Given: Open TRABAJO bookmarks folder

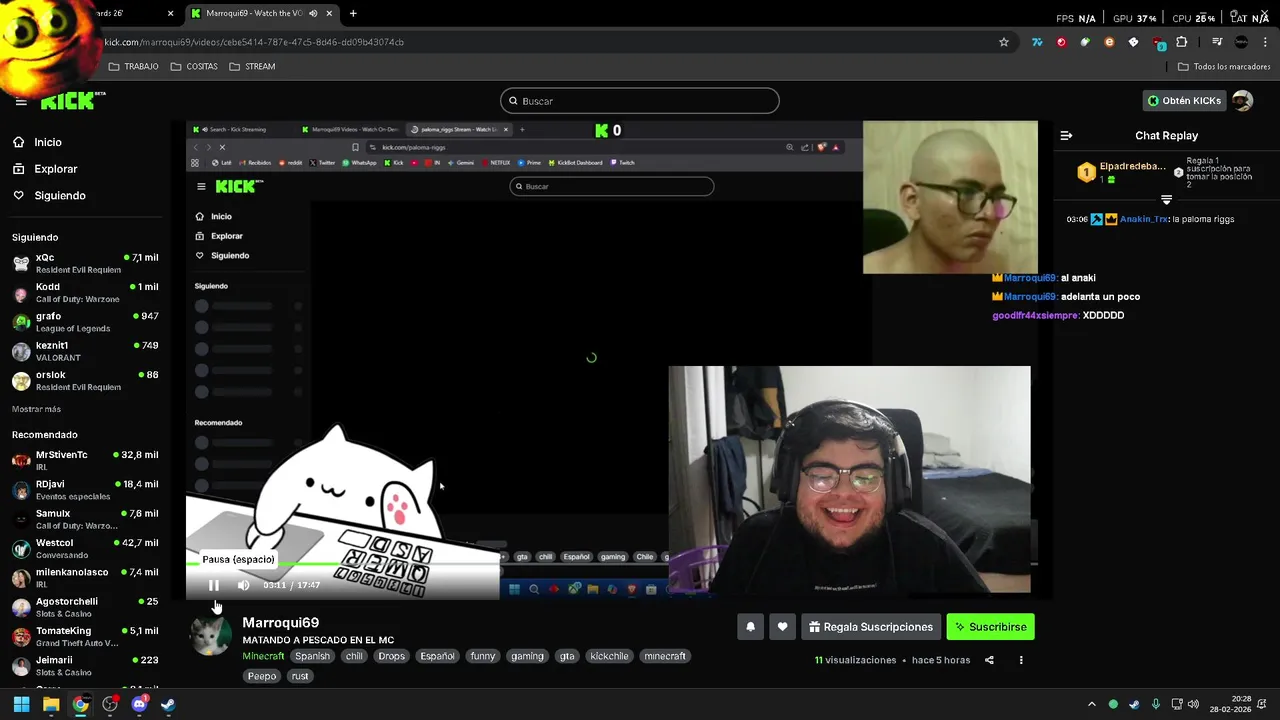Looking at the screenshot, I should click(133, 66).
